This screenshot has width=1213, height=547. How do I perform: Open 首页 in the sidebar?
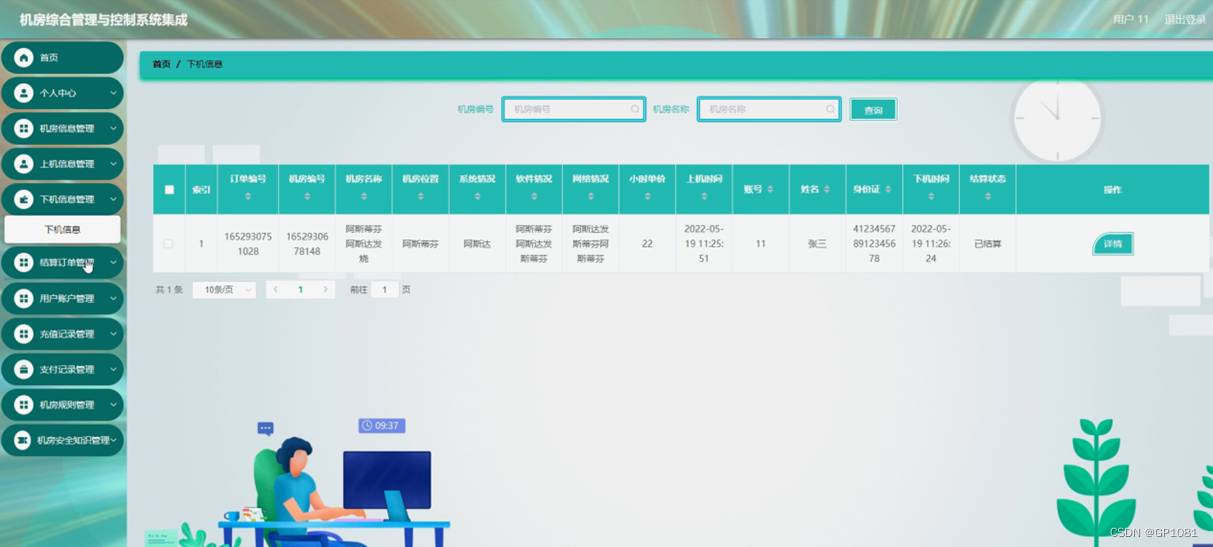pos(62,58)
